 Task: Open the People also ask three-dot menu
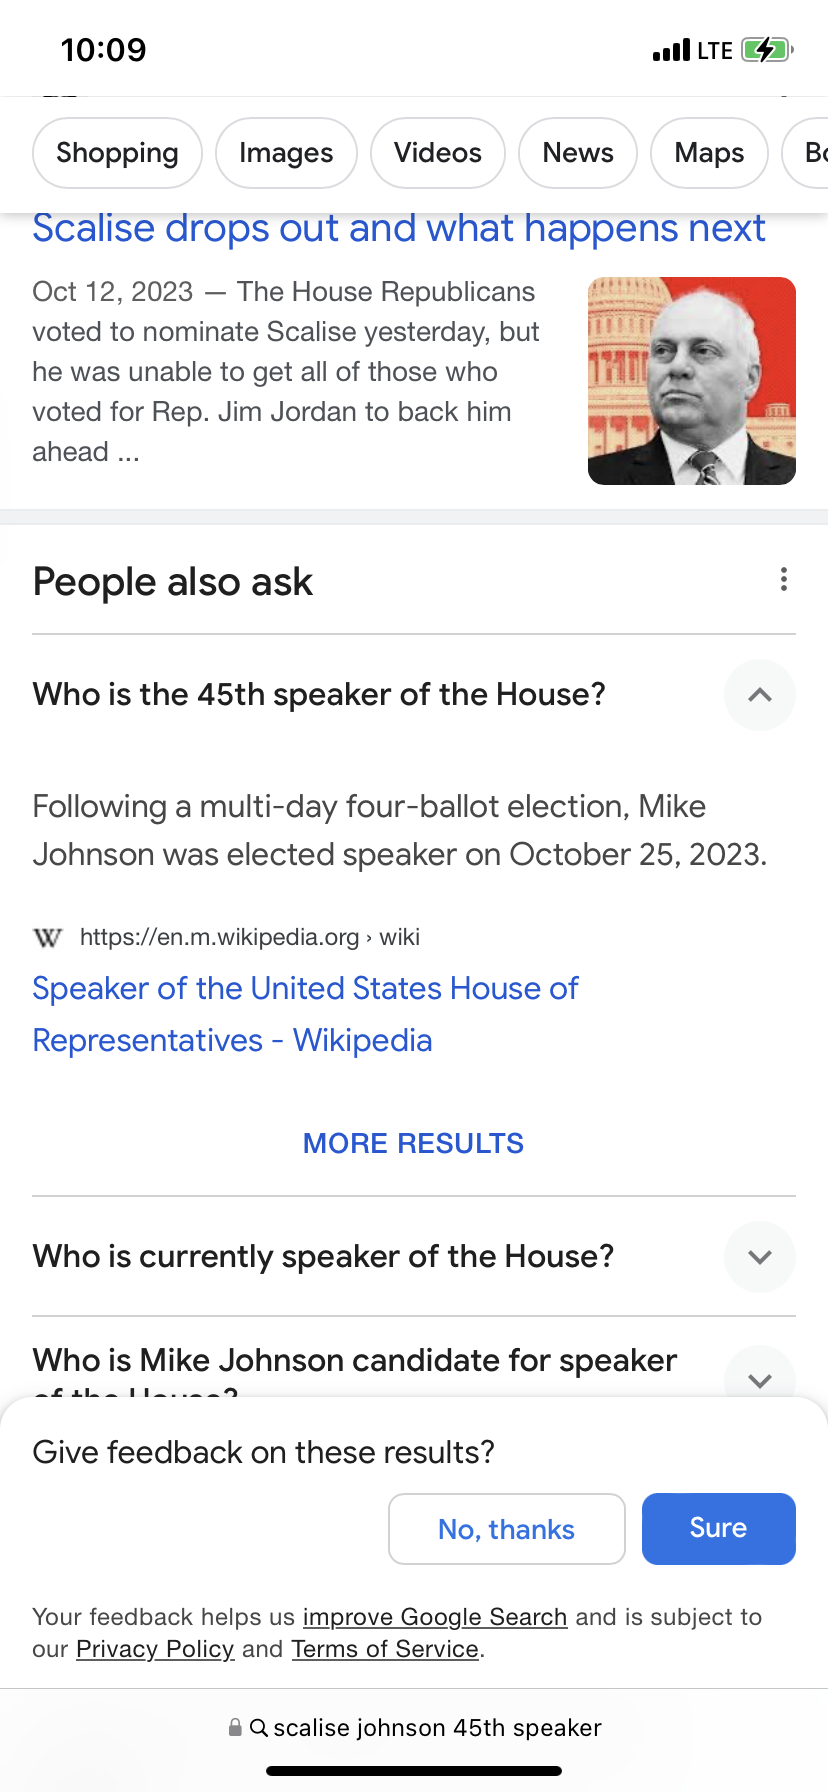(783, 580)
